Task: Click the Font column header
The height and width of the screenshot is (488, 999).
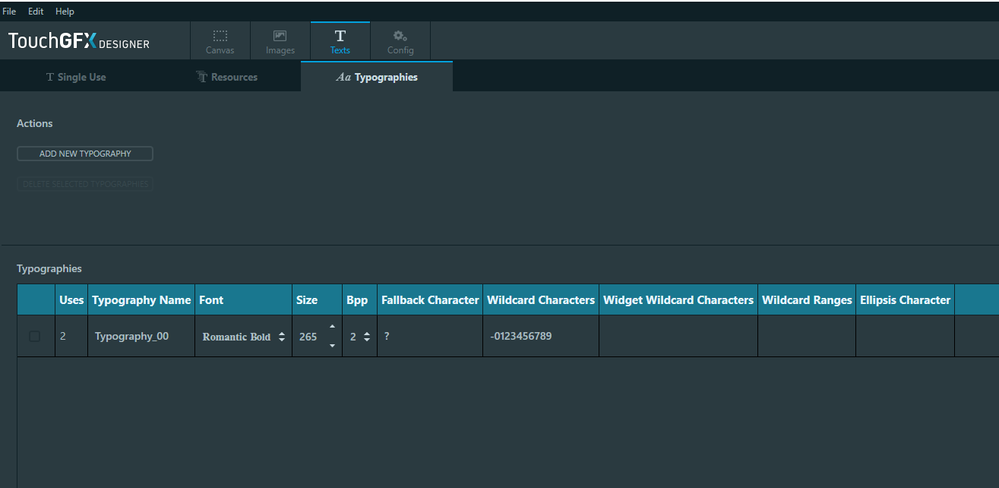Action: pyautogui.click(x=244, y=299)
